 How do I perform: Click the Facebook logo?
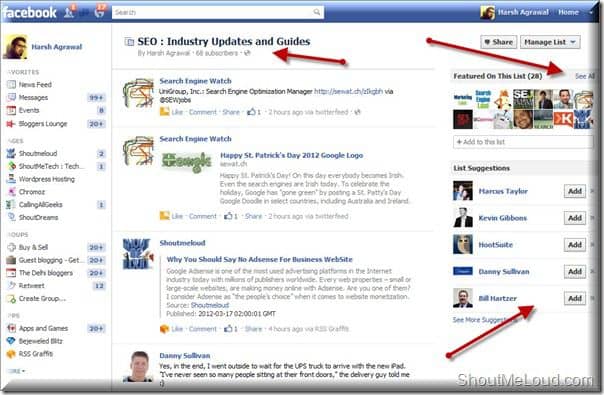point(29,13)
